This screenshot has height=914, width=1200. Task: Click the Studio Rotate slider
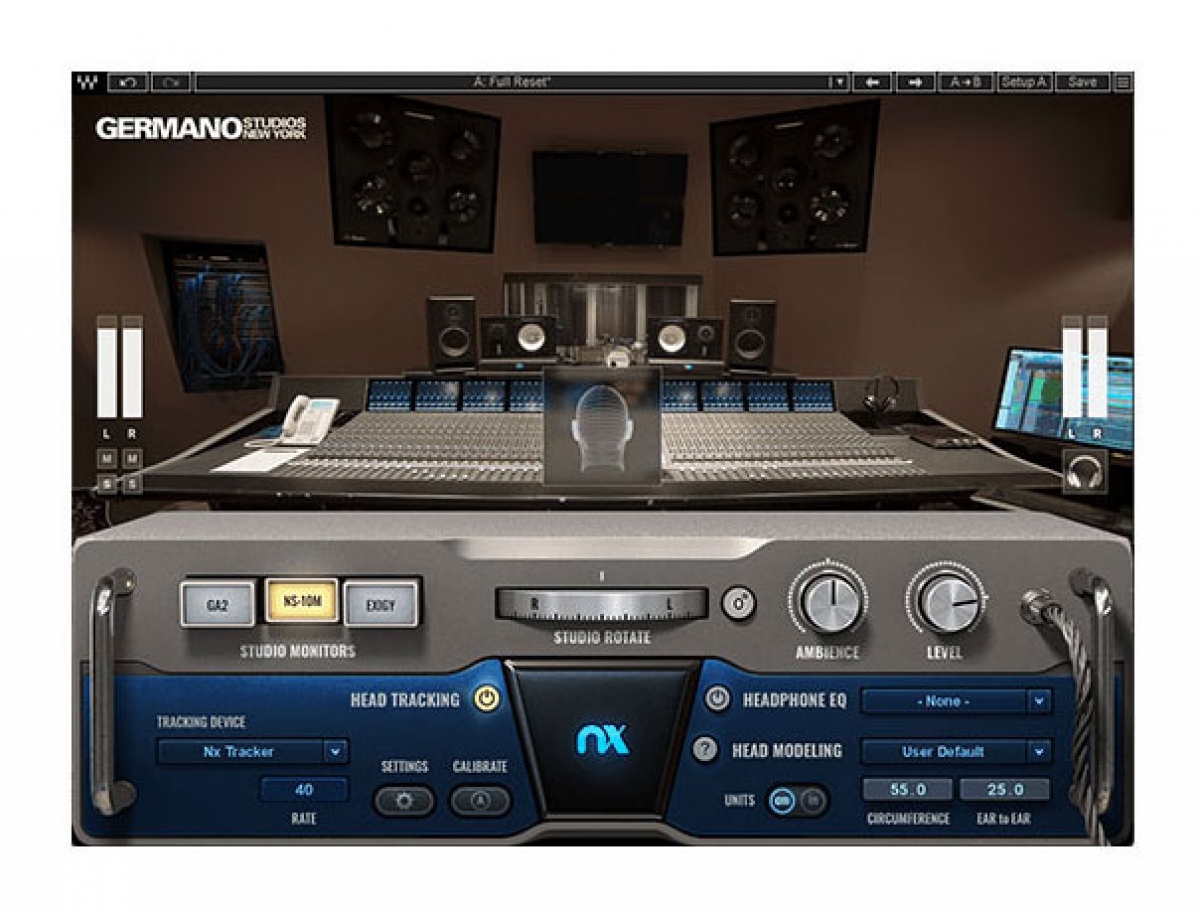(x=601, y=603)
